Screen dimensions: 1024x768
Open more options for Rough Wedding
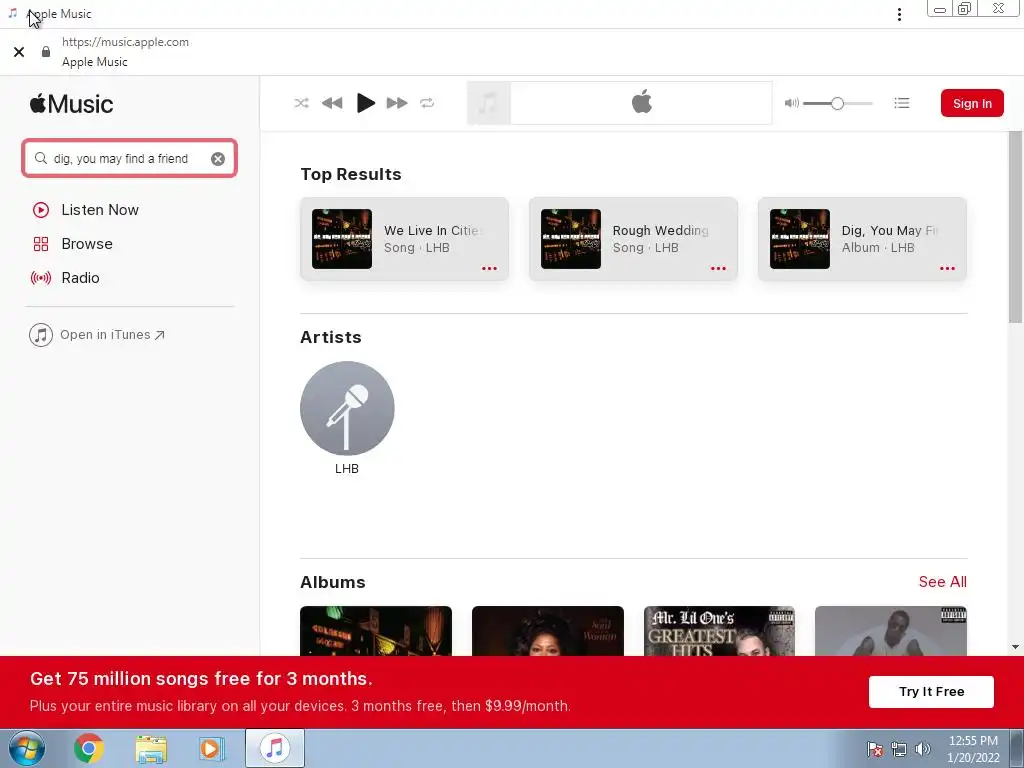(718, 268)
